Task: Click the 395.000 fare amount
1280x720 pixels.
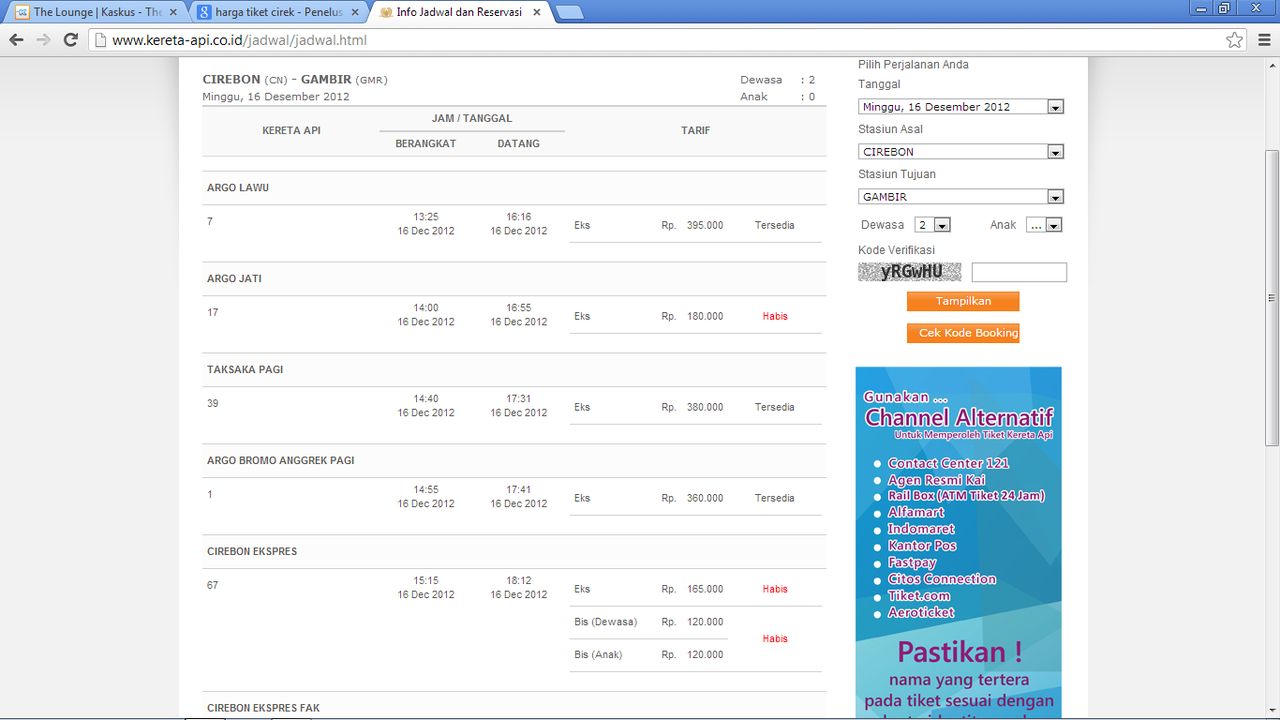Action: tap(705, 225)
